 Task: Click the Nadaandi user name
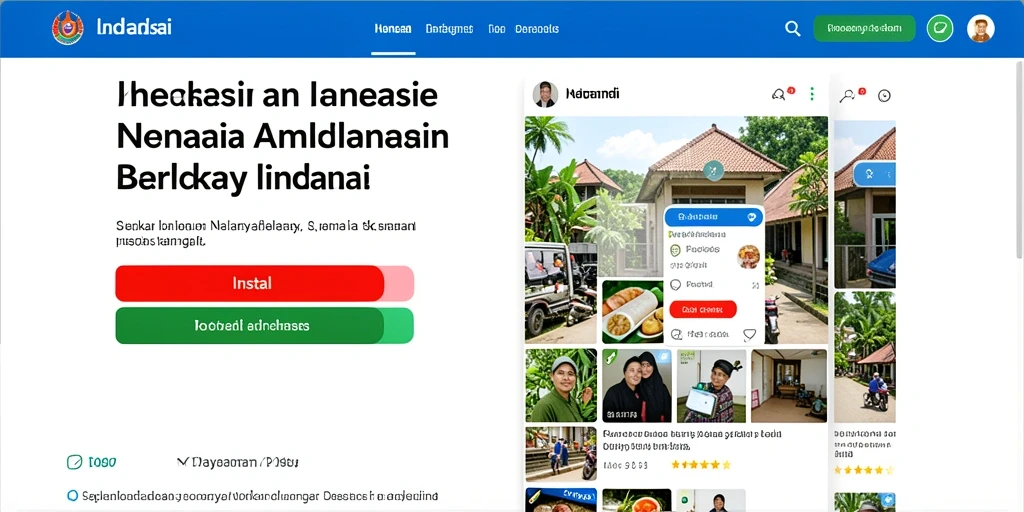click(592, 94)
